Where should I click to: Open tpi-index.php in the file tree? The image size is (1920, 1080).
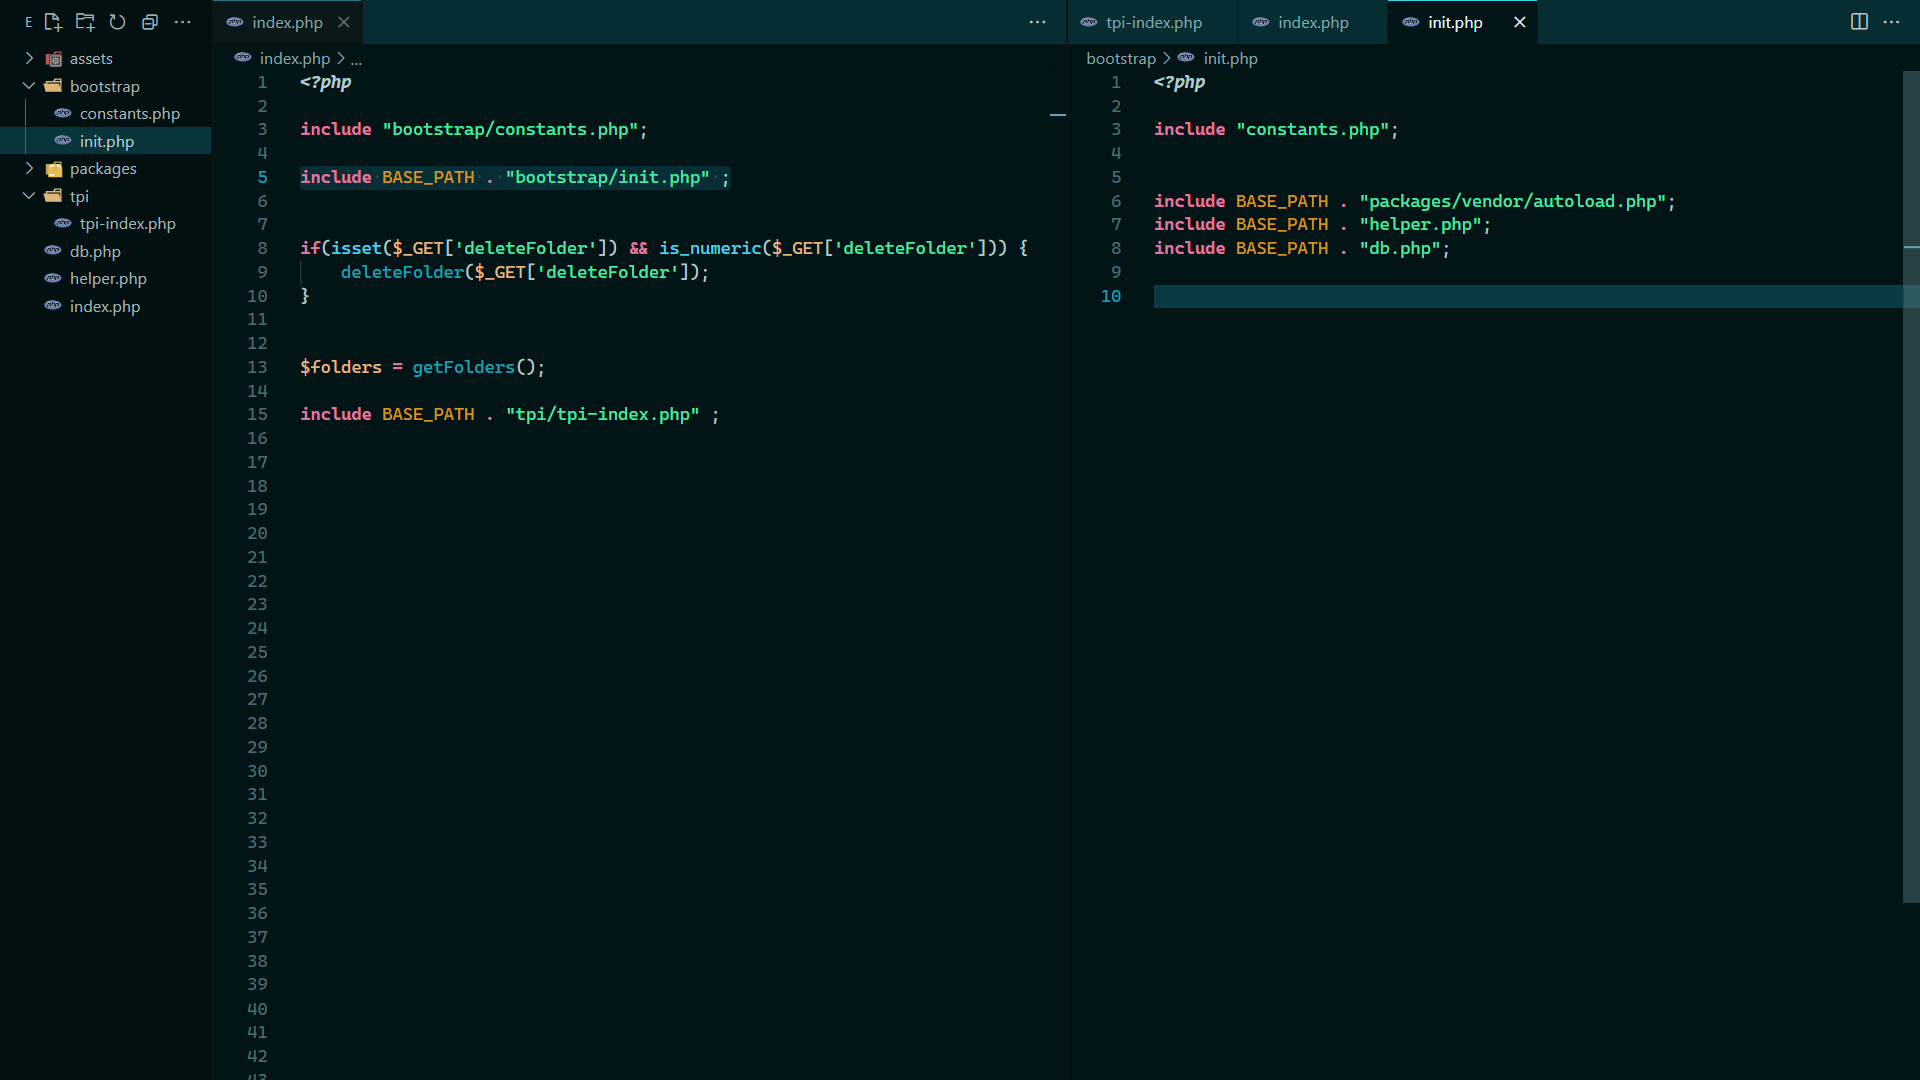pos(128,223)
